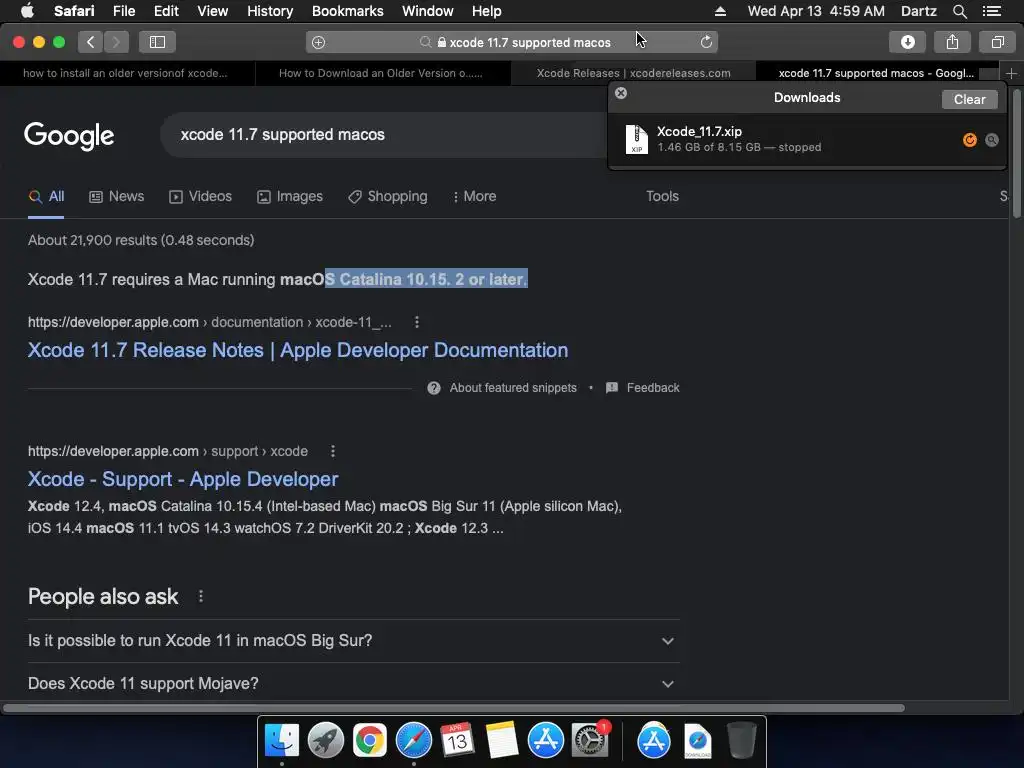Select the Videos results tab

200,197
